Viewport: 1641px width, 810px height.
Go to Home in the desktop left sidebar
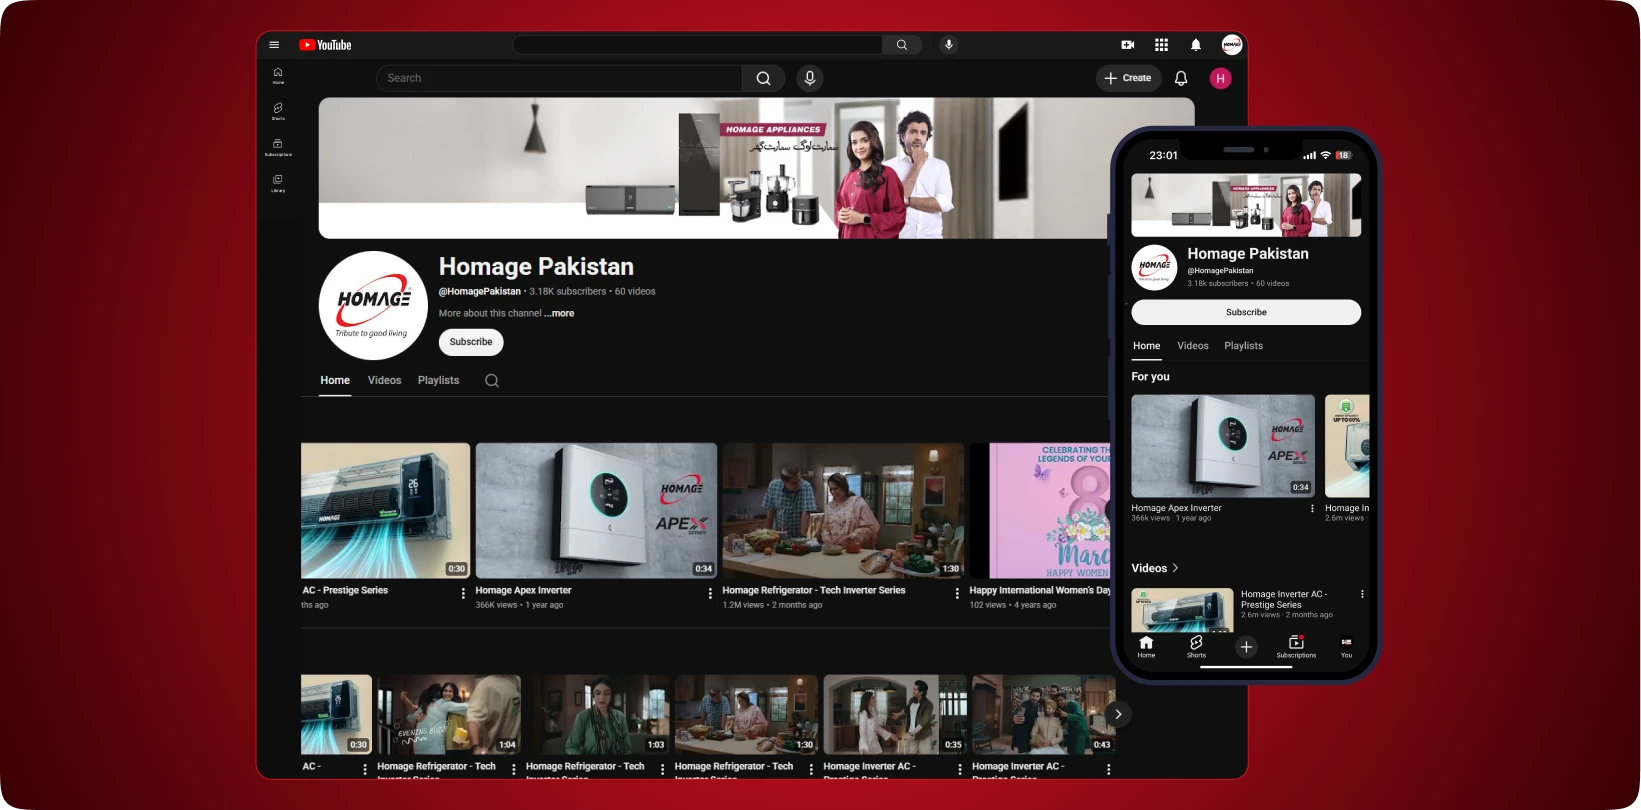click(278, 75)
